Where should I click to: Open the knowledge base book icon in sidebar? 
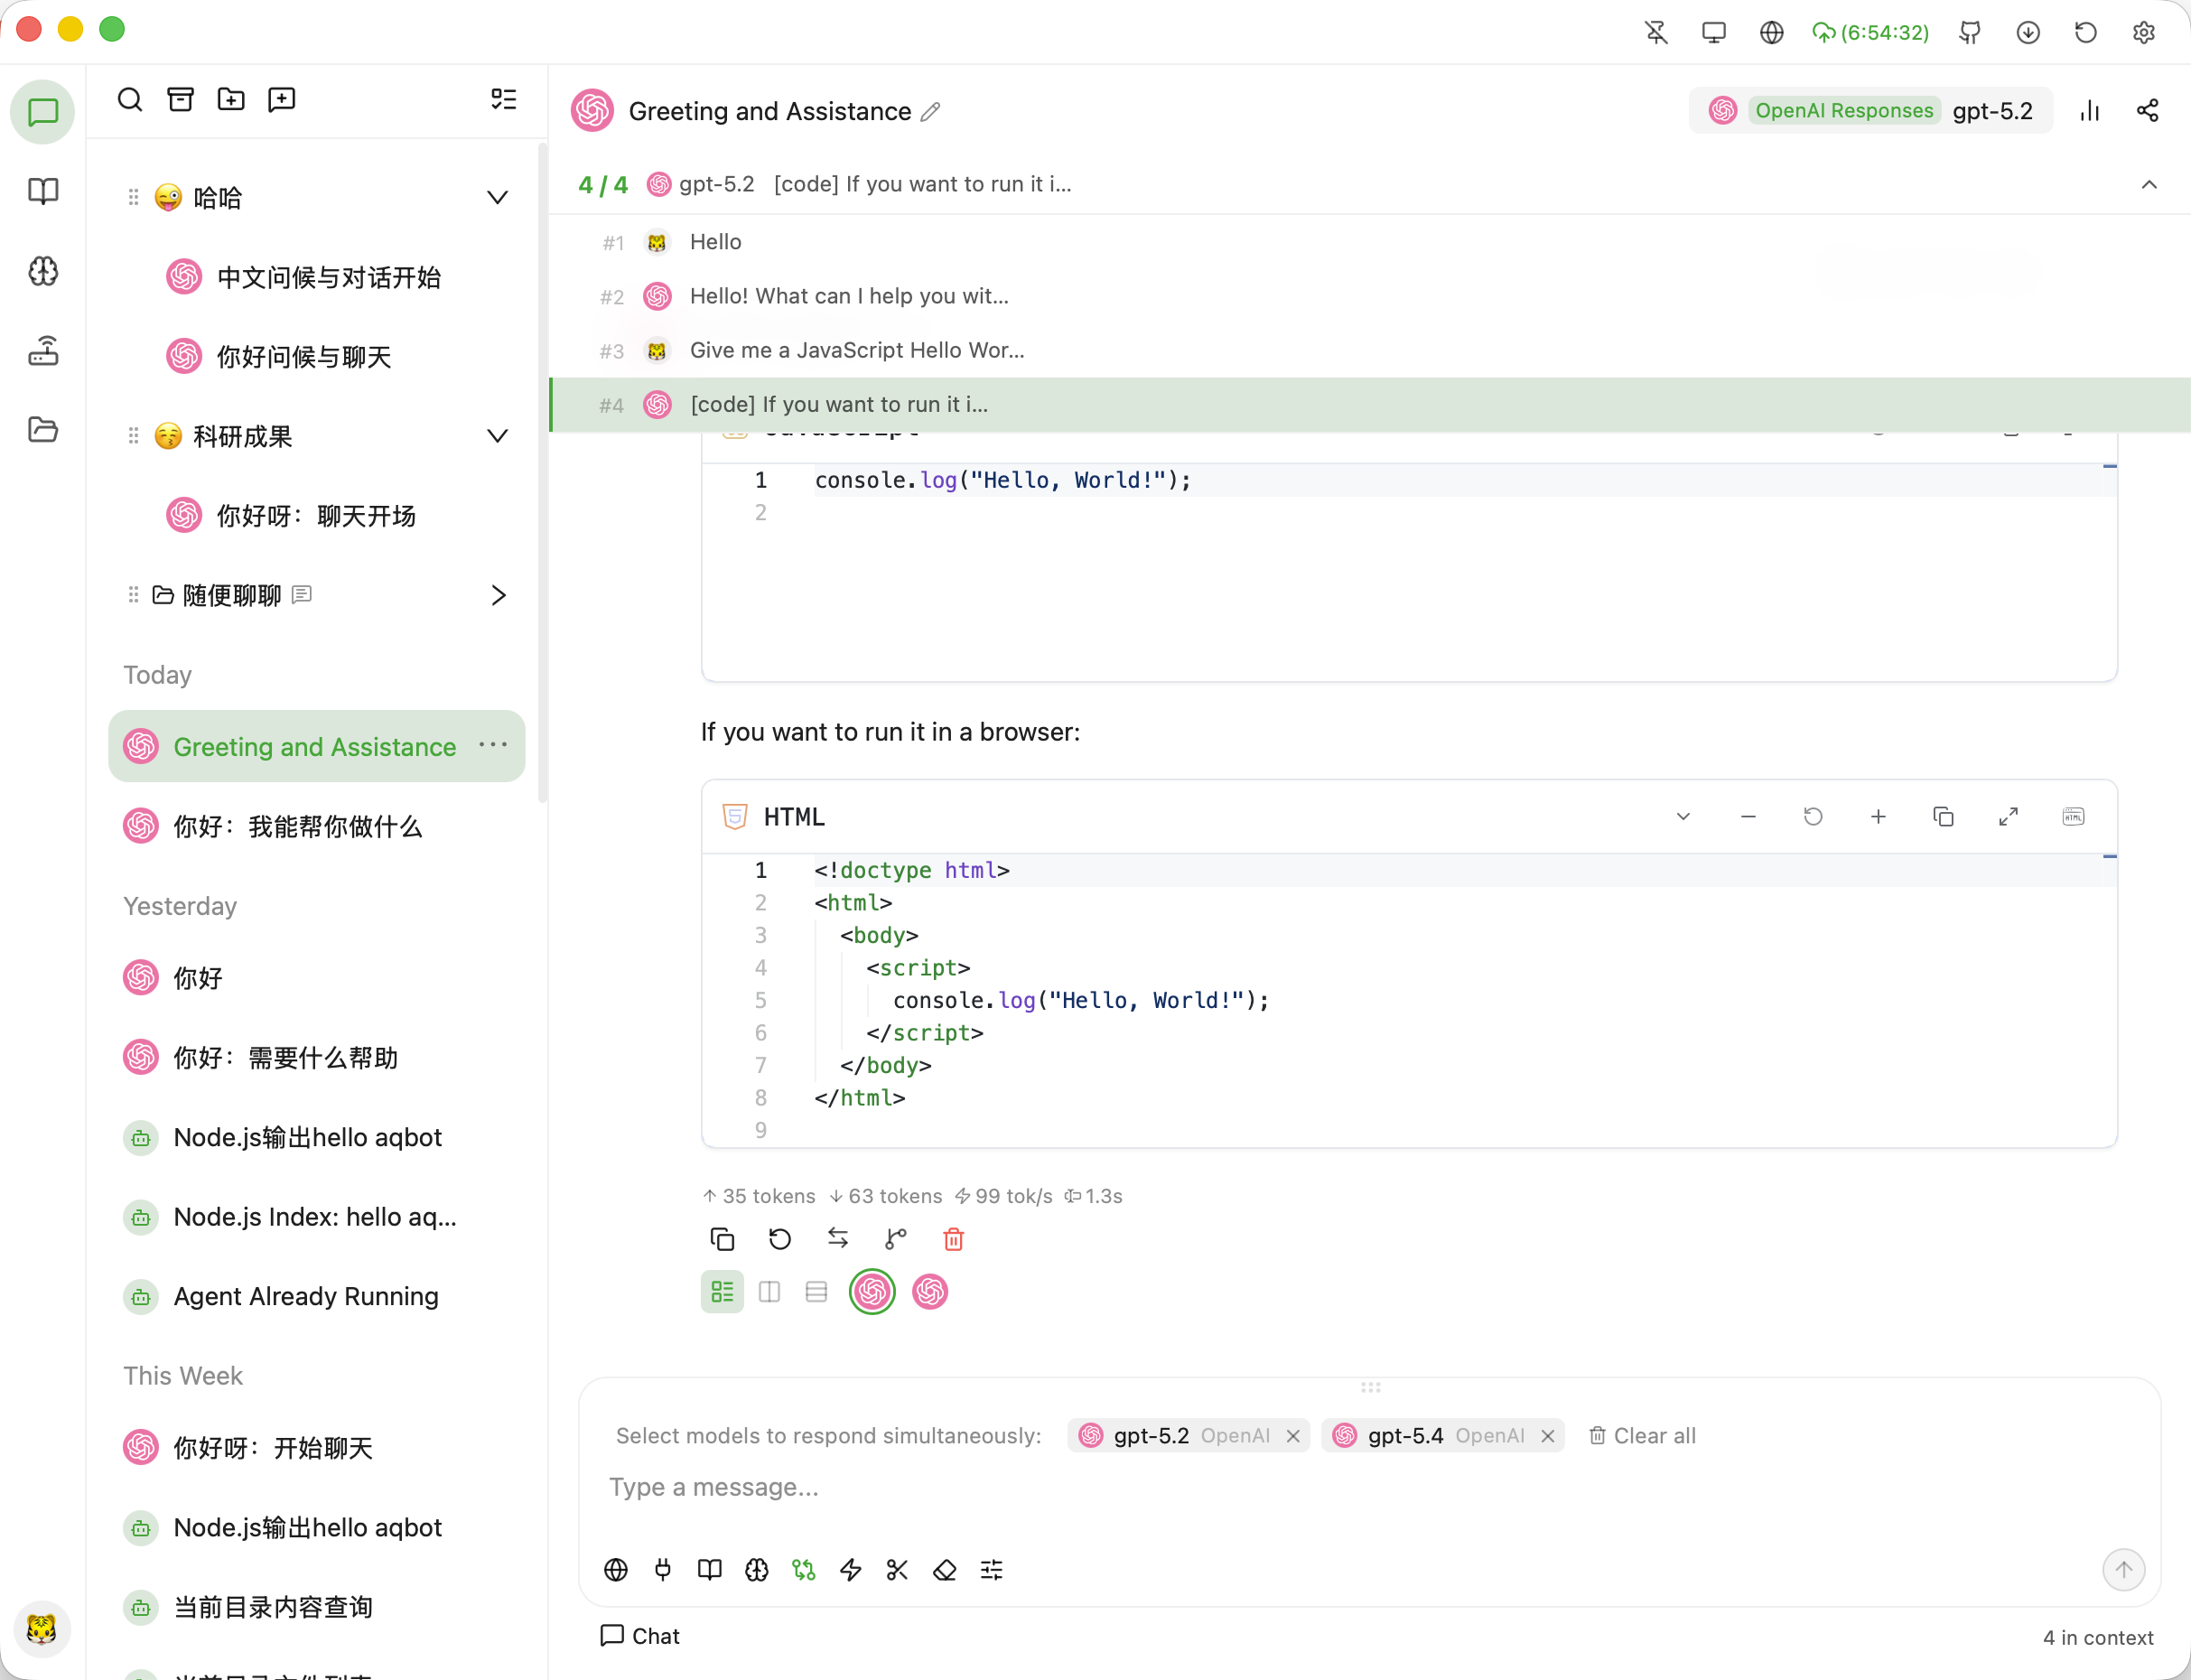tap(43, 191)
